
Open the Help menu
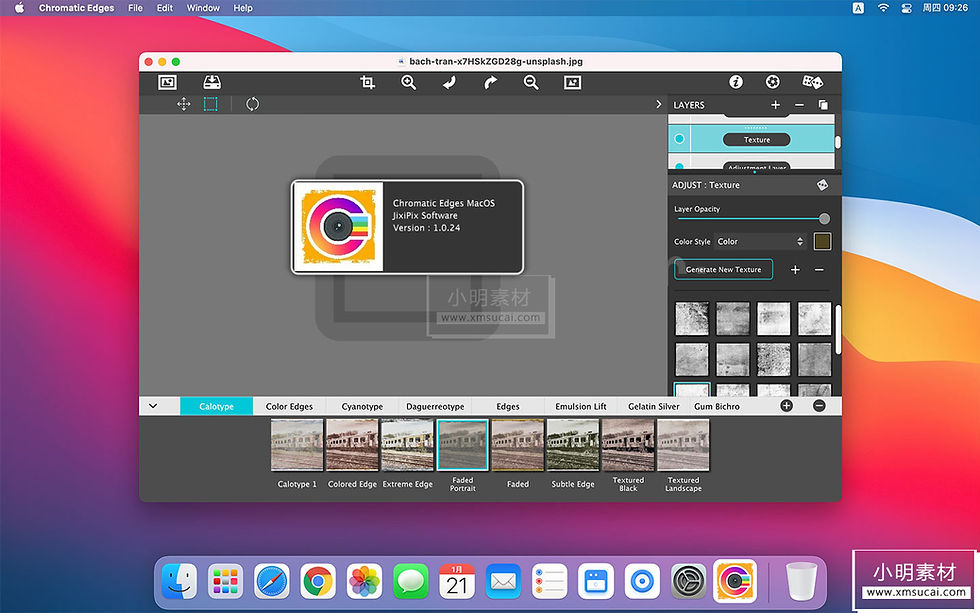click(243, 8)
